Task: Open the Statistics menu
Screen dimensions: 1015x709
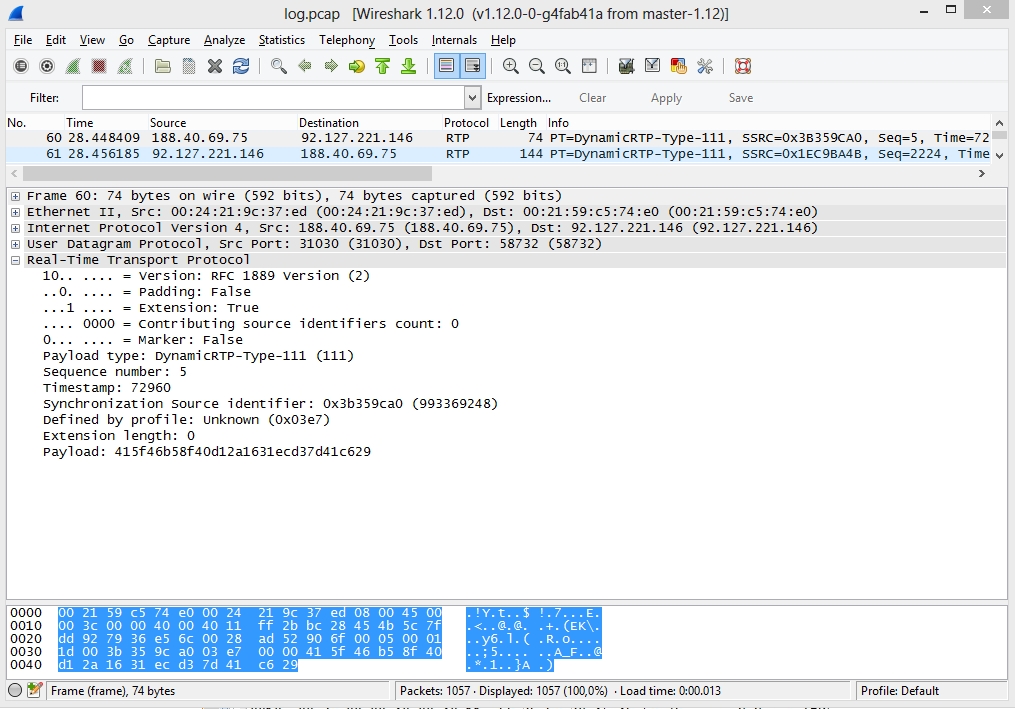Action: coord(281,40)
